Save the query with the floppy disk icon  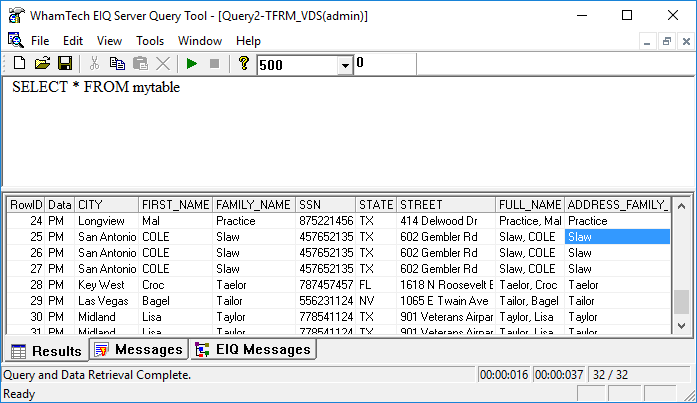coord(64,63)
